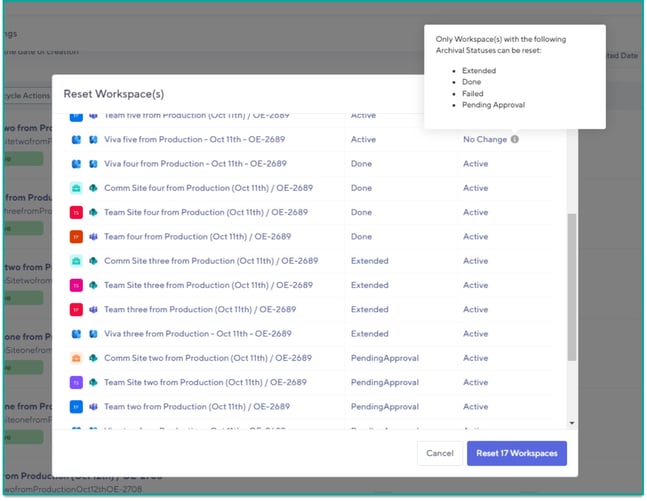Click Team Site two purple avatar icon
The height and width of the screenshot is (501, 647).
[x=76, y=383]
